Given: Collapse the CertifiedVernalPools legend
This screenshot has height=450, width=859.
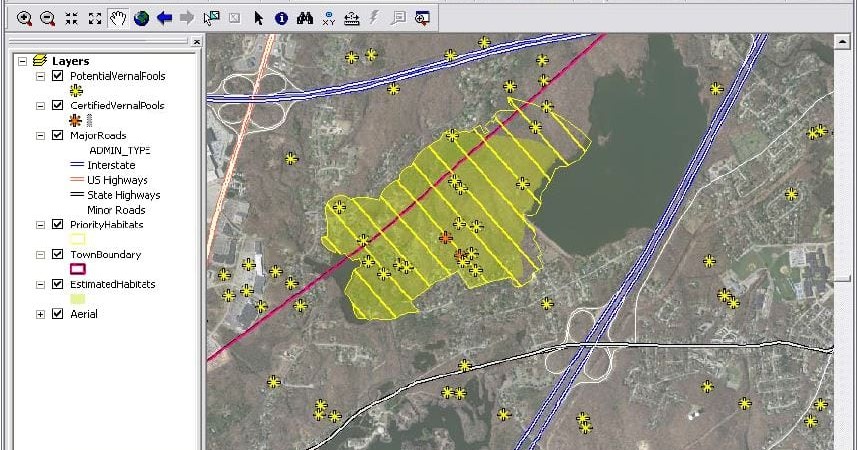Looking at the screenshot, I should 40,106.
